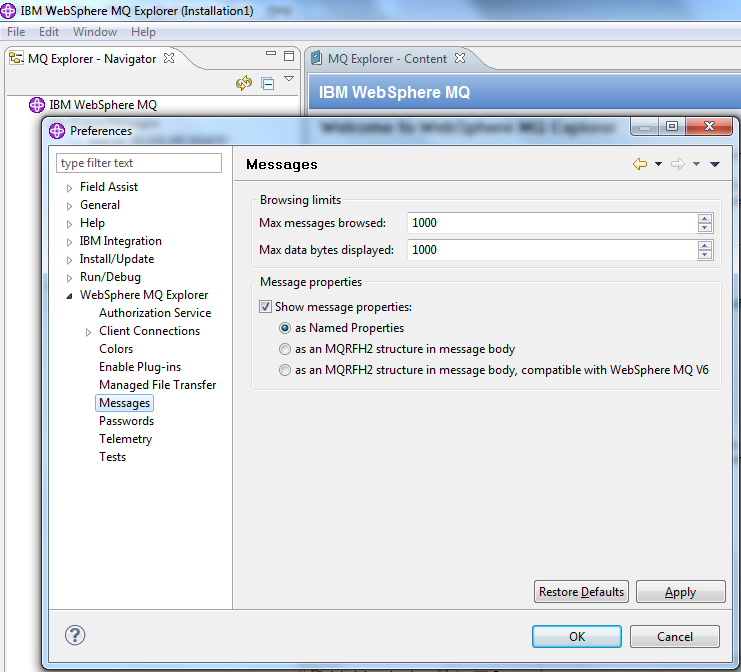This screenshot has height=672, width=741.
Task: Switch to MQ Explorer - Content tab
Action: tap(387, 59)
